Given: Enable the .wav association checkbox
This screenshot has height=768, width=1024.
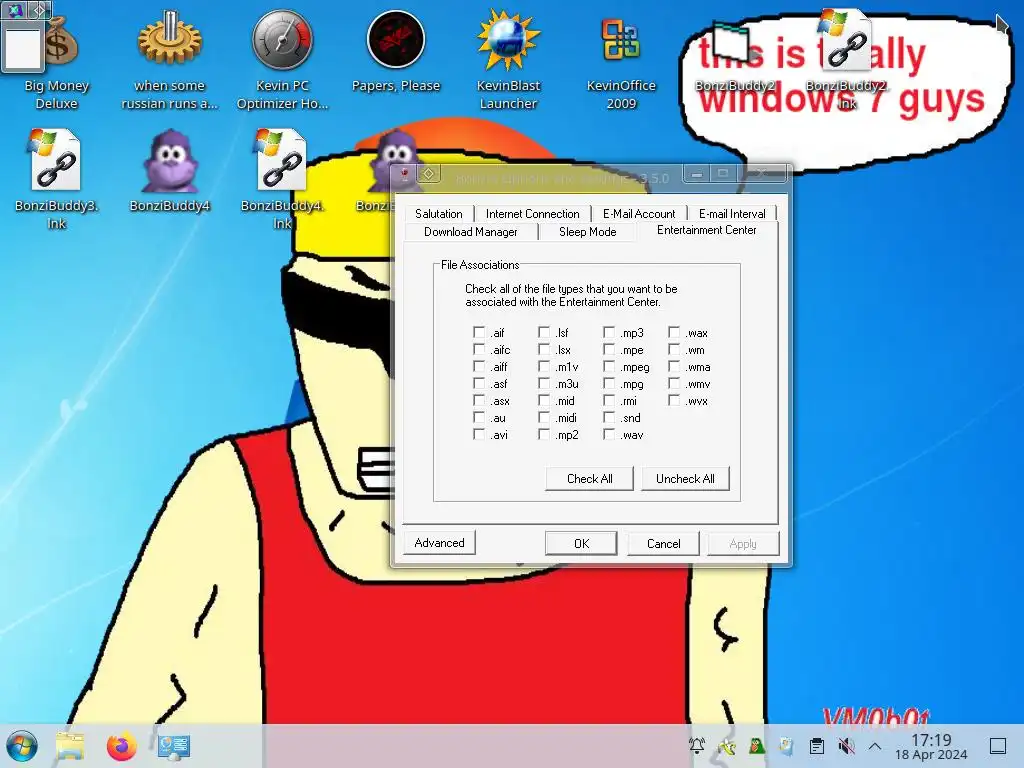Looking at the screenshot, I should [x=609, y=434].
